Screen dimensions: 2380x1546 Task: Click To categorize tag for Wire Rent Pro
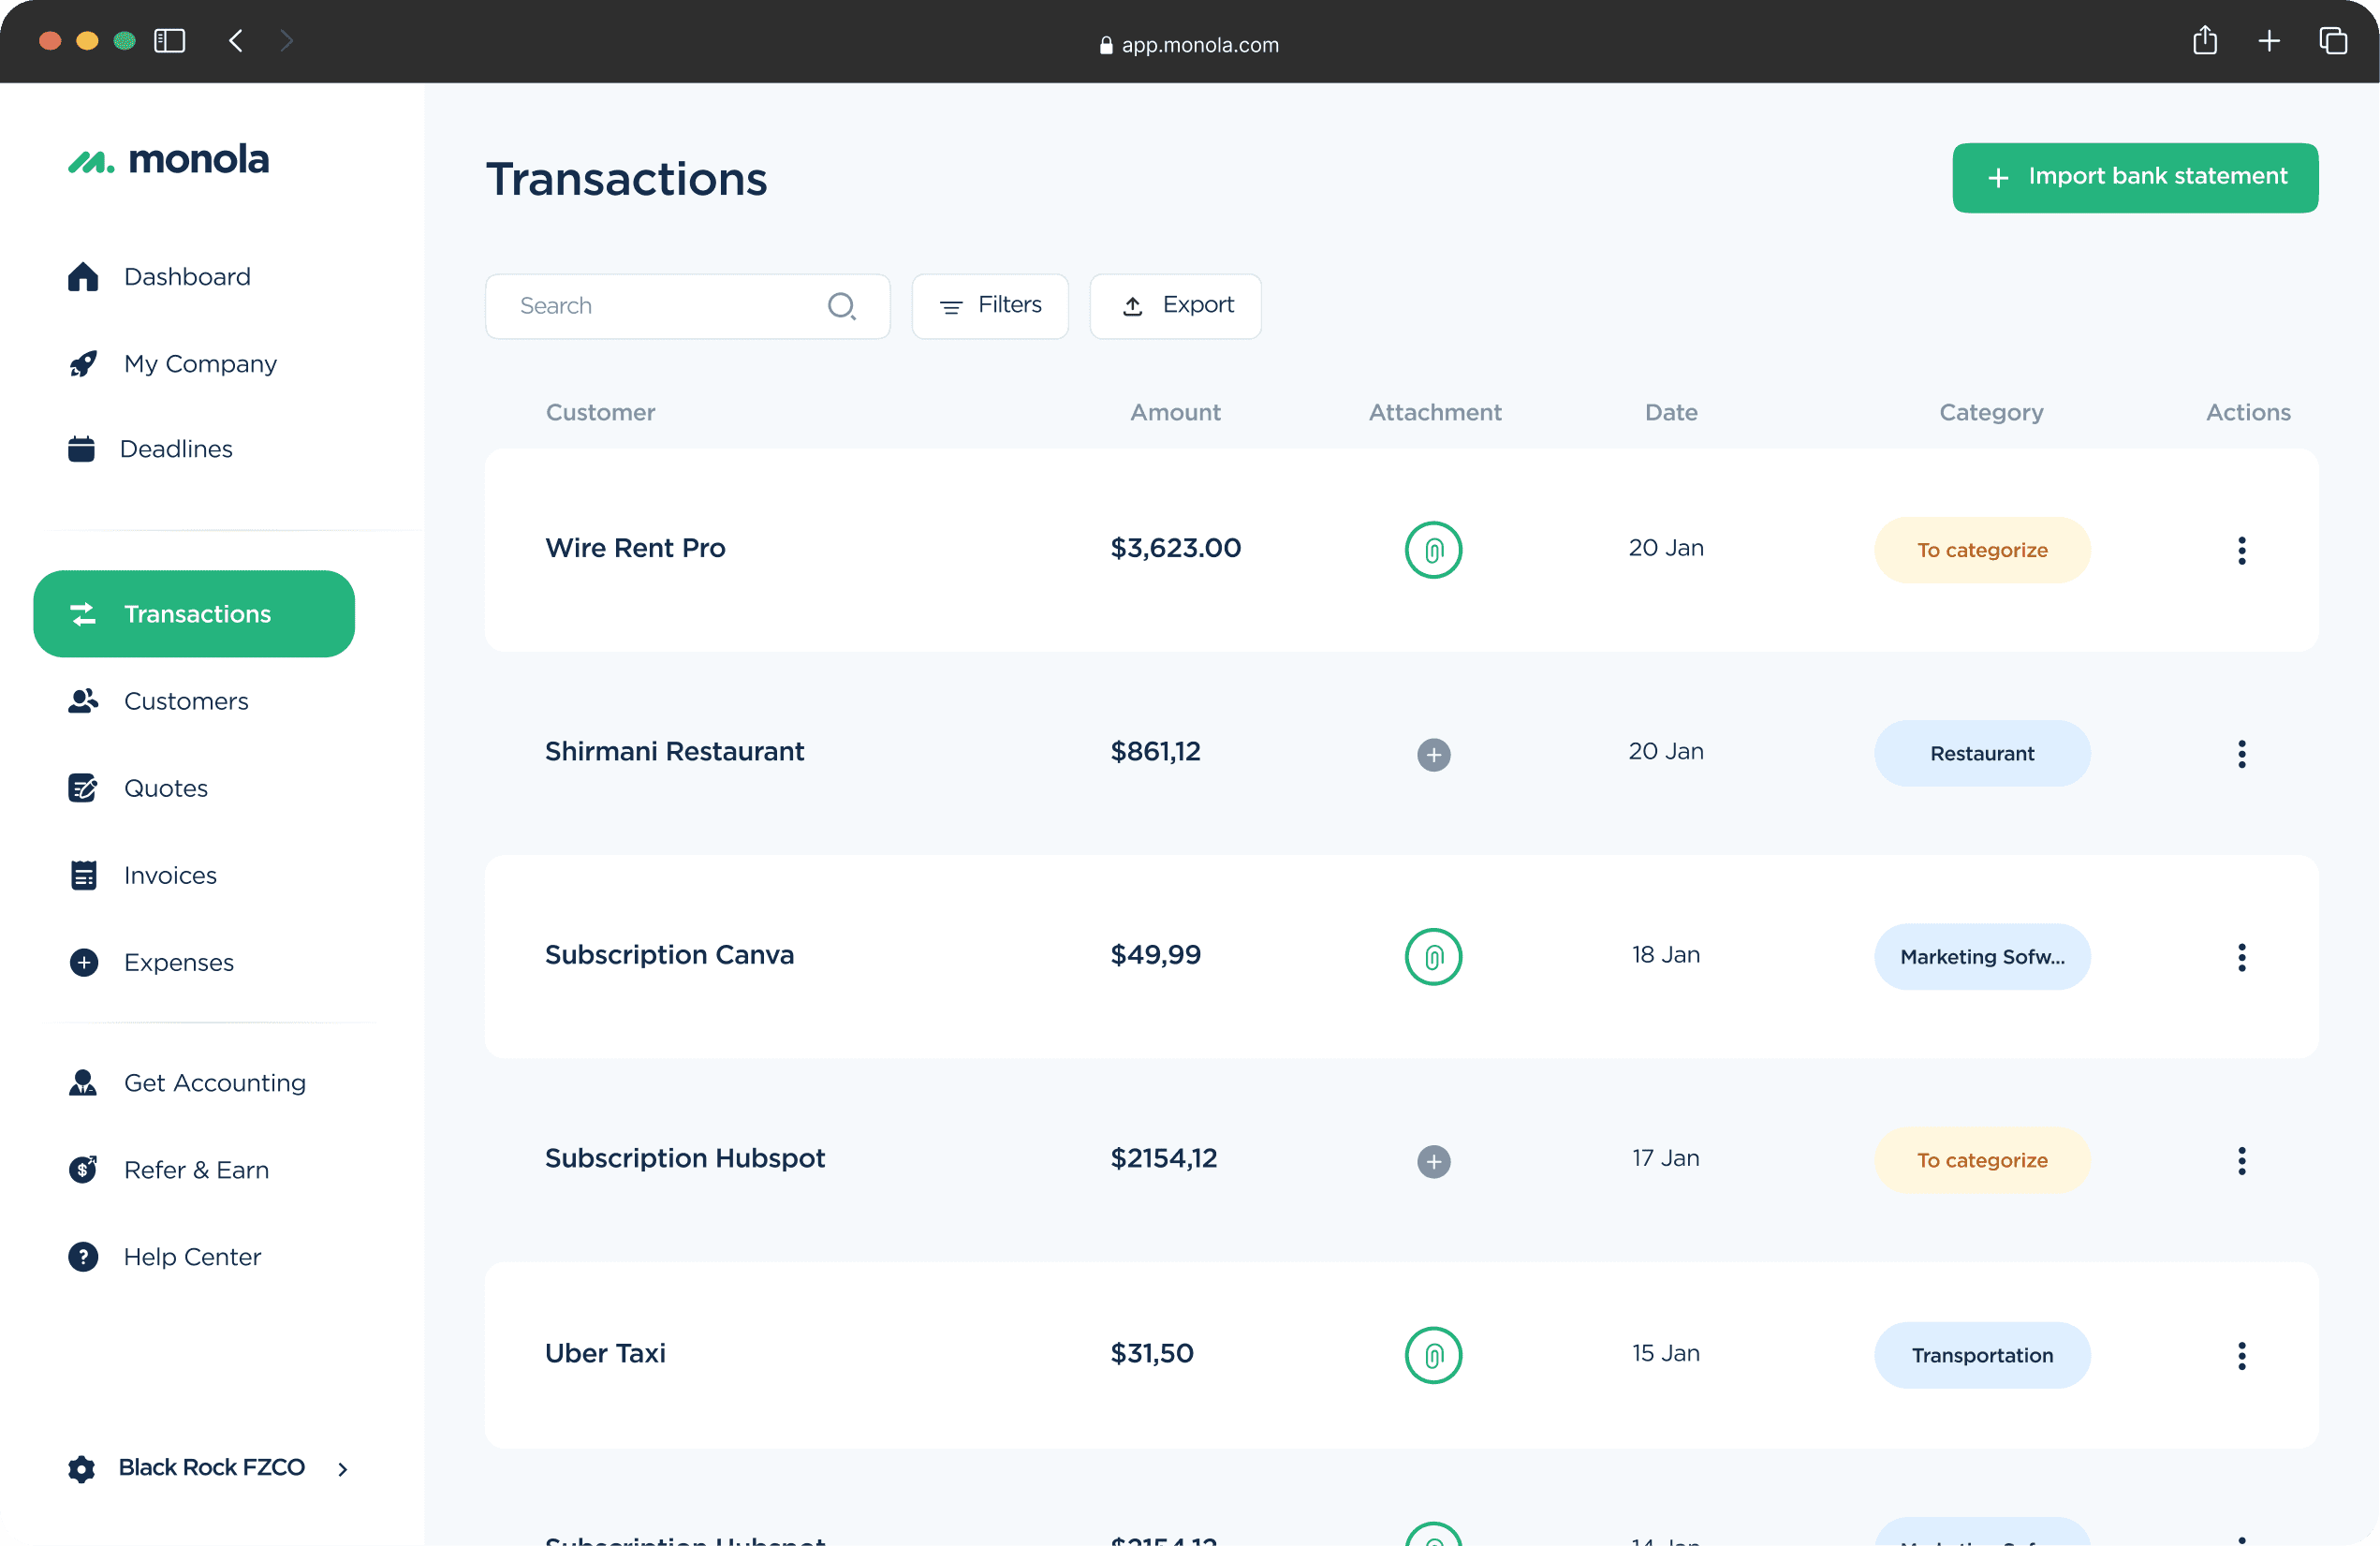click(x=1981, y=550)
